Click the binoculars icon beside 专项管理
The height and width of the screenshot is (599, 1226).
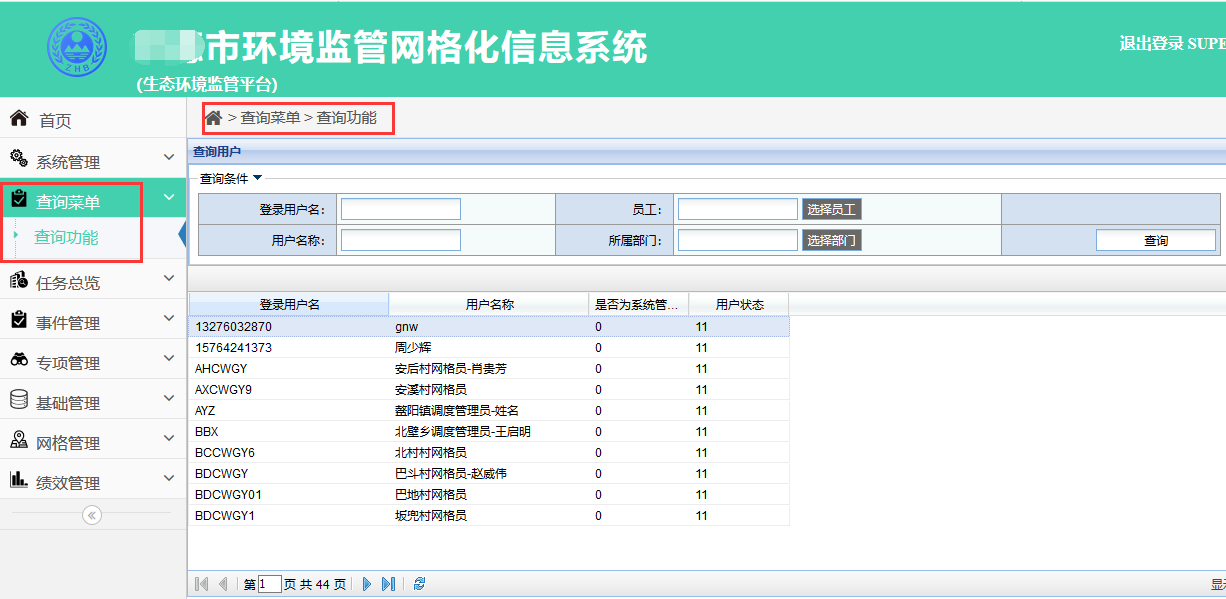tap(18, 360)
